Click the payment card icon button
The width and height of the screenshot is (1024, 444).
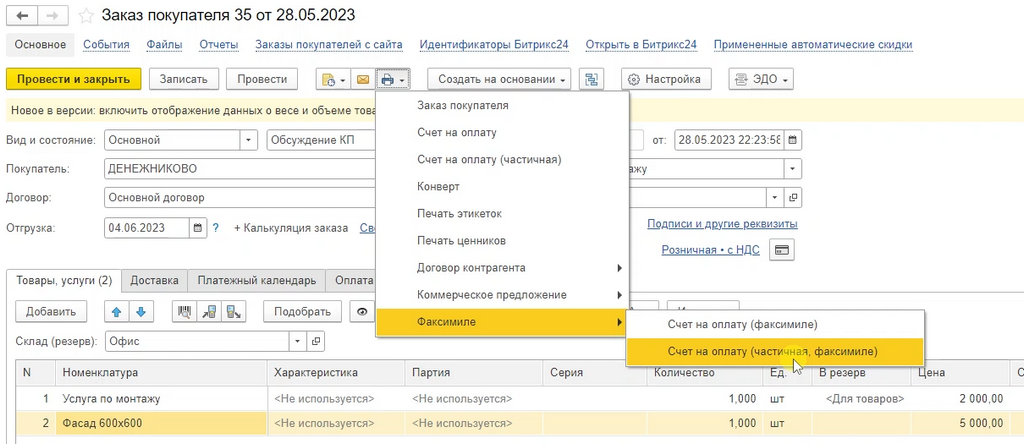[782, 250]
